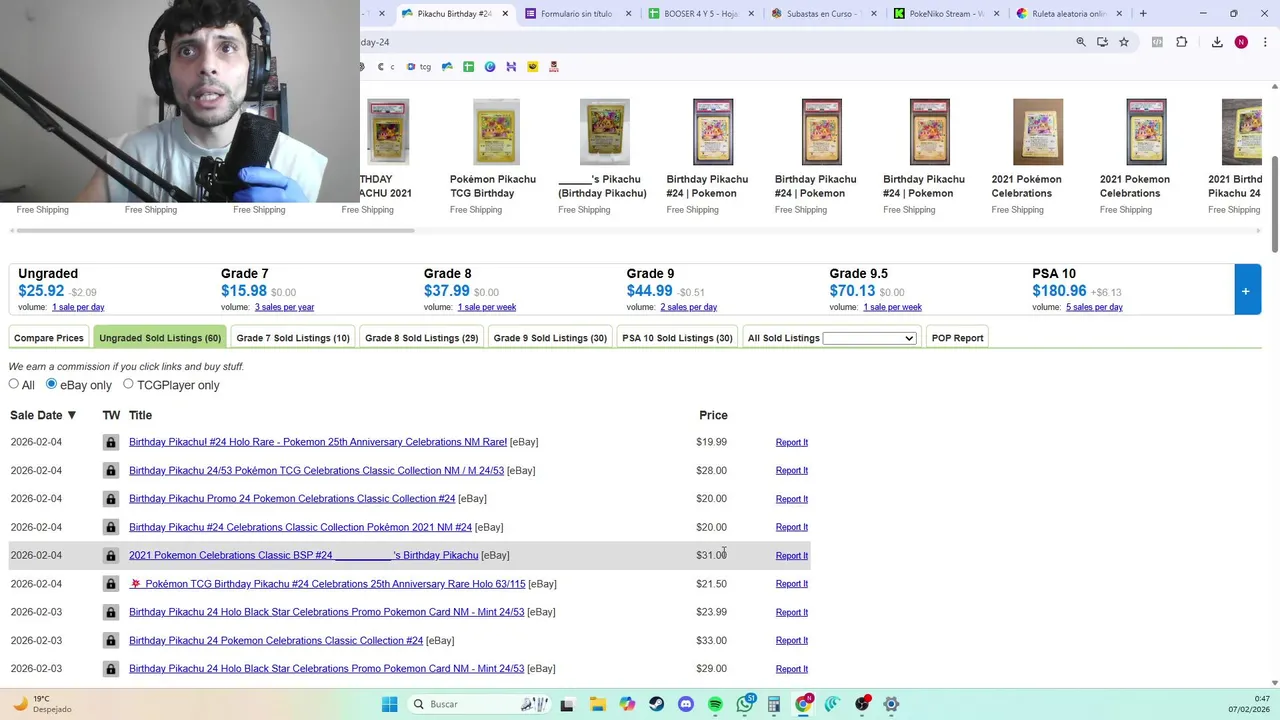Click the lock icon for the $19.99 sale row

pyautogui.click(x=111, y=442)
